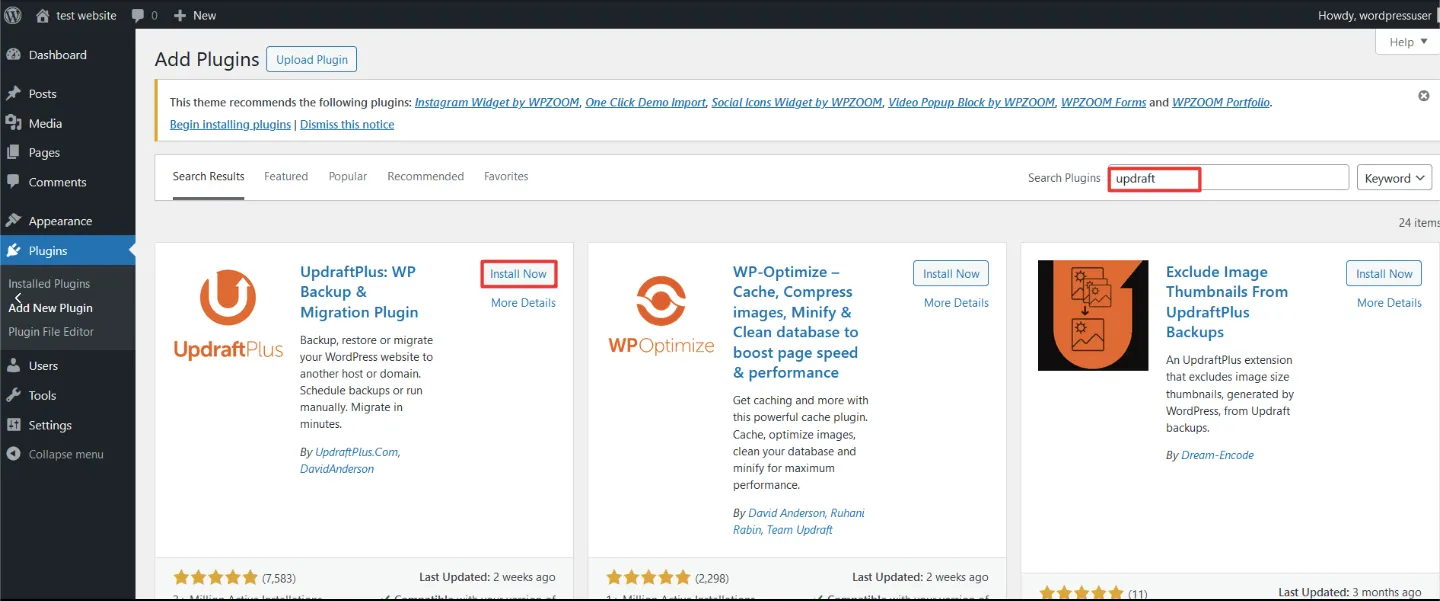Screen dimensions: 1440x601
Task: Click the Upload Plugin button
Action: point(312,59)
